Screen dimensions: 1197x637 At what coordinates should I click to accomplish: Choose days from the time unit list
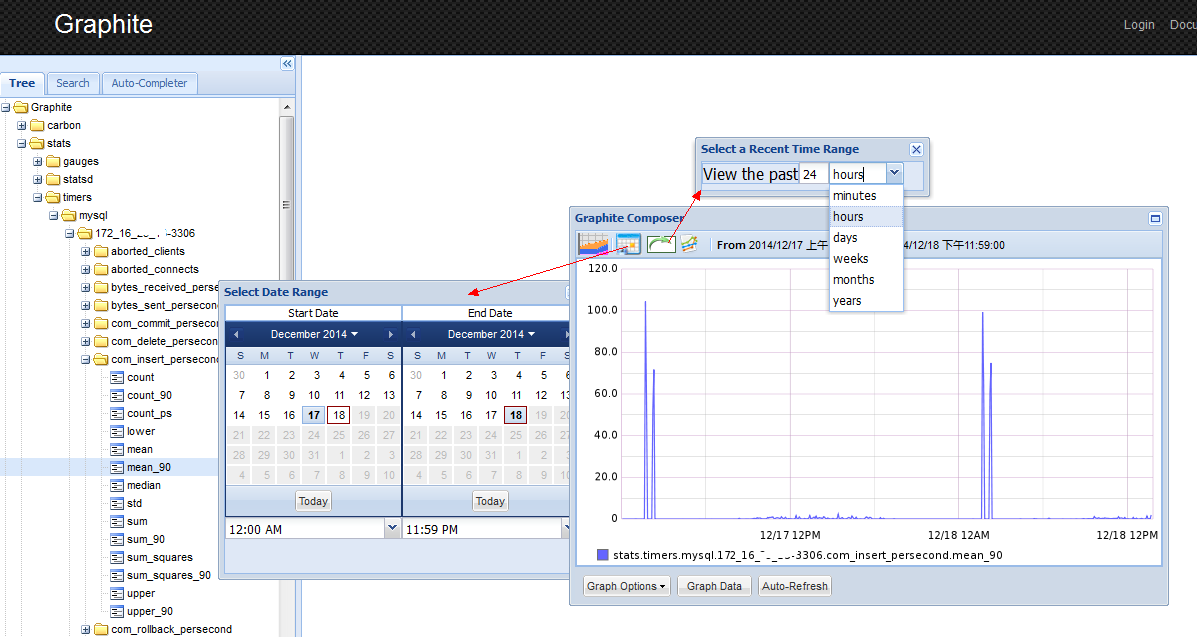point(866,238)
